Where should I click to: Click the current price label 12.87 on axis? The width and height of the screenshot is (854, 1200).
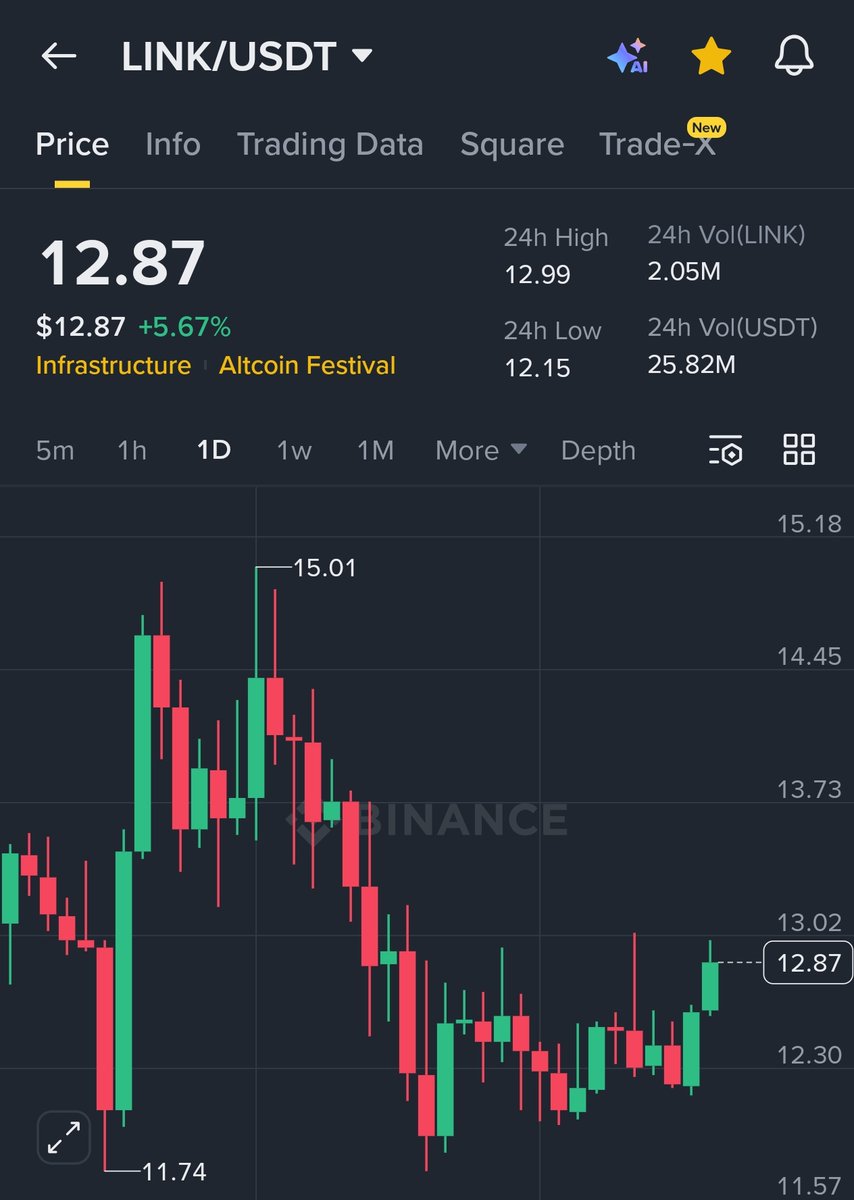click(x=808, y=963)
